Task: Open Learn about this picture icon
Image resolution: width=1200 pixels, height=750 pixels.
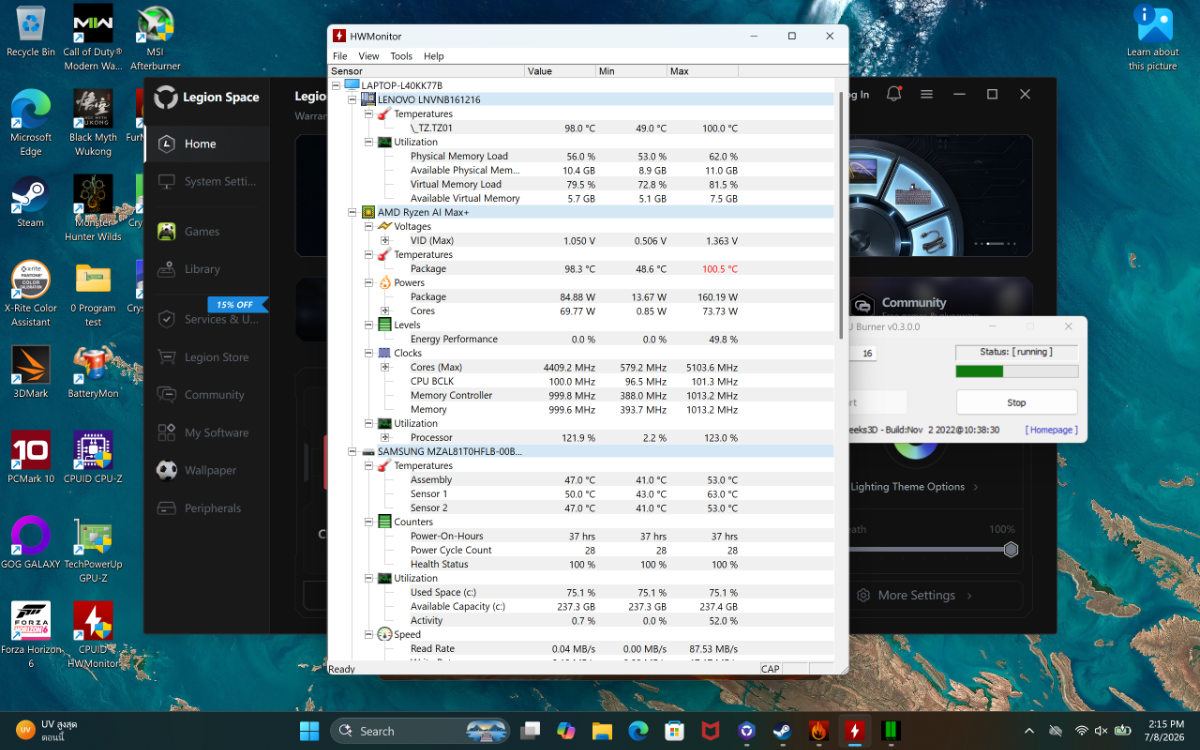Action: [1153, 38]
